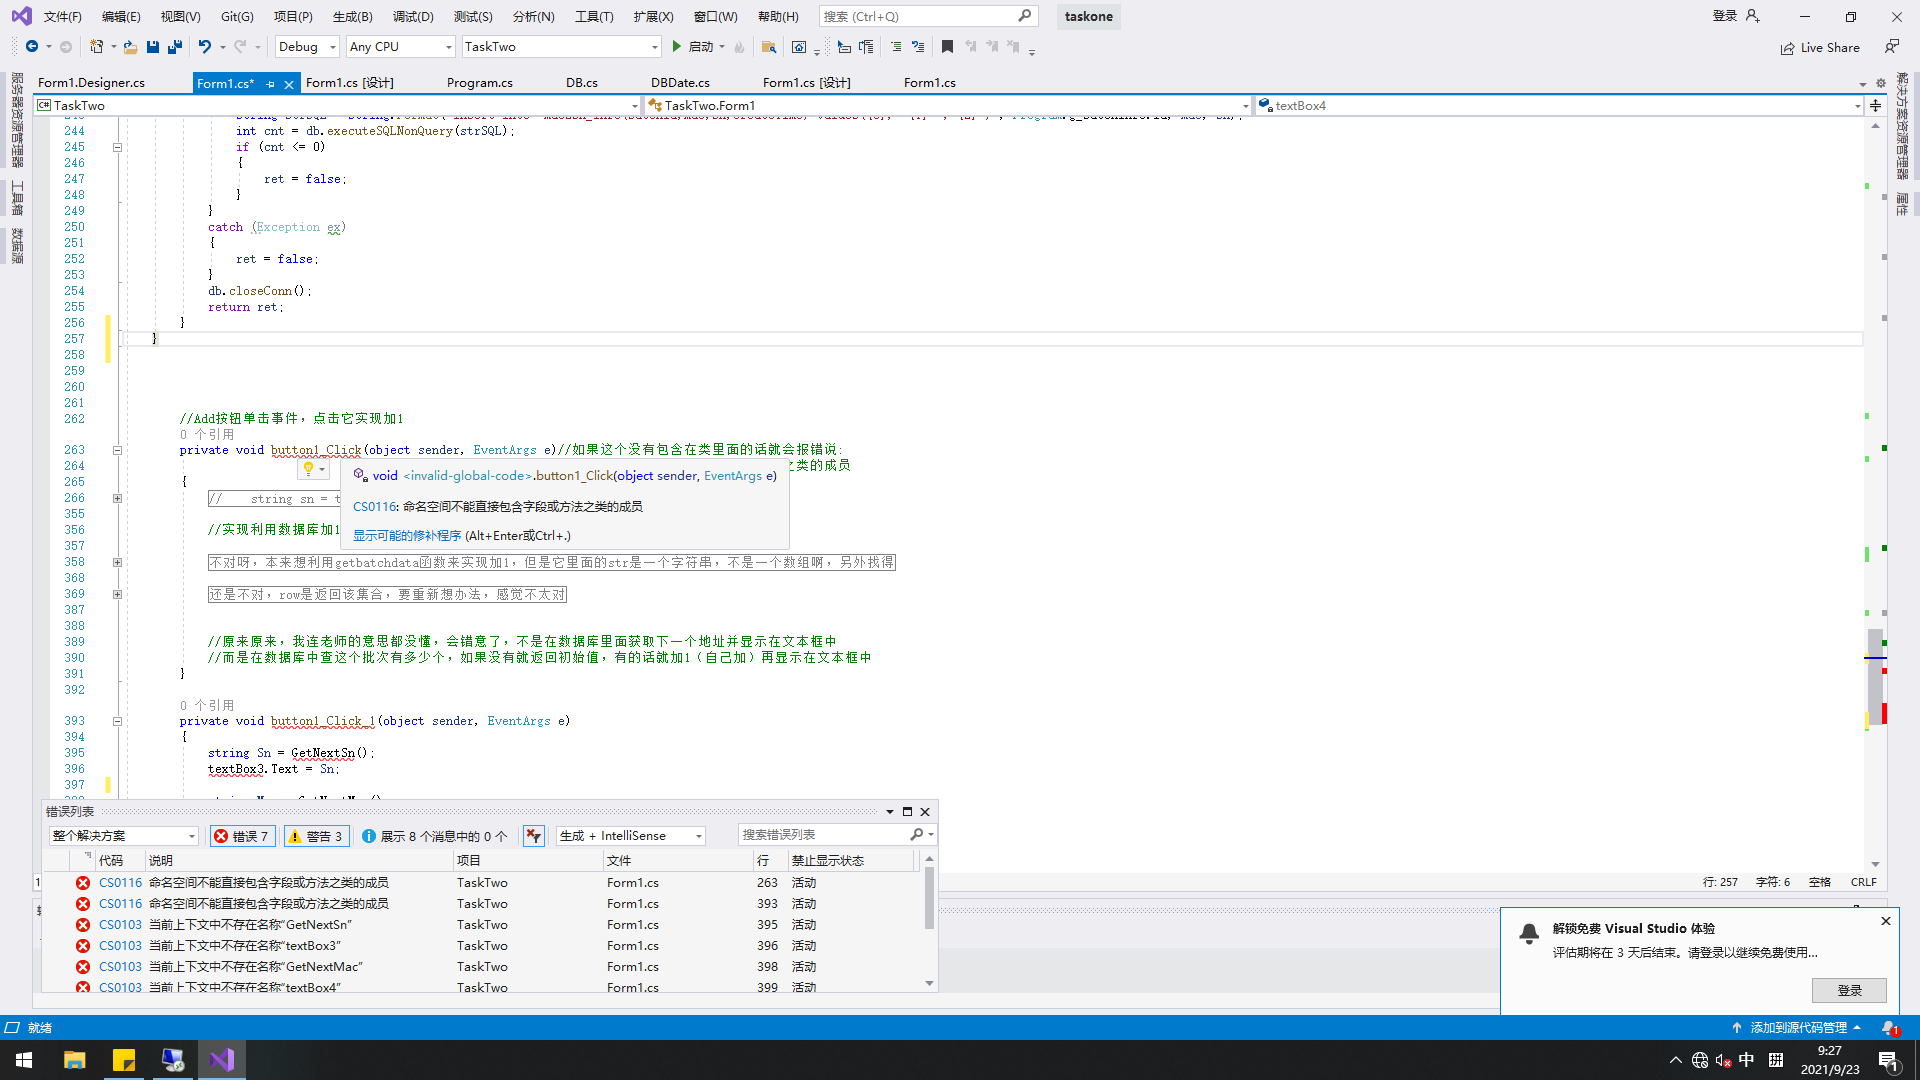The width and height of the screenshot is (1920, 1080).
Task: Click the Toggle Bookmark icon
Action: tap(947, 46)
